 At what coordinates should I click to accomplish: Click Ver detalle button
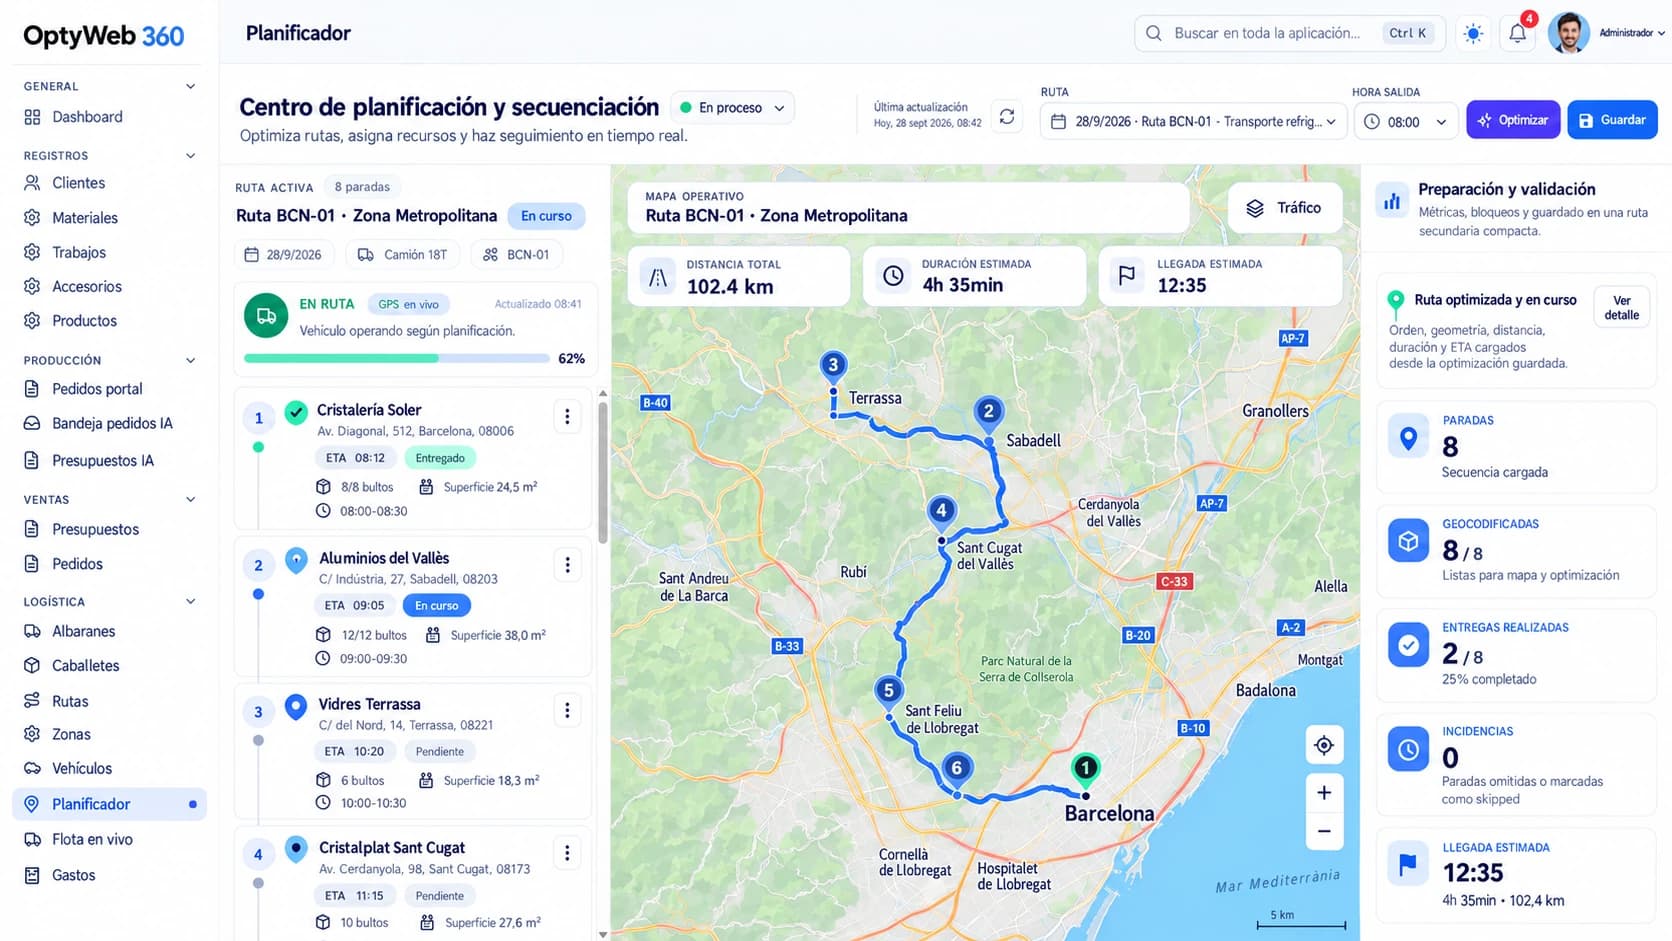click(1621, 308)
